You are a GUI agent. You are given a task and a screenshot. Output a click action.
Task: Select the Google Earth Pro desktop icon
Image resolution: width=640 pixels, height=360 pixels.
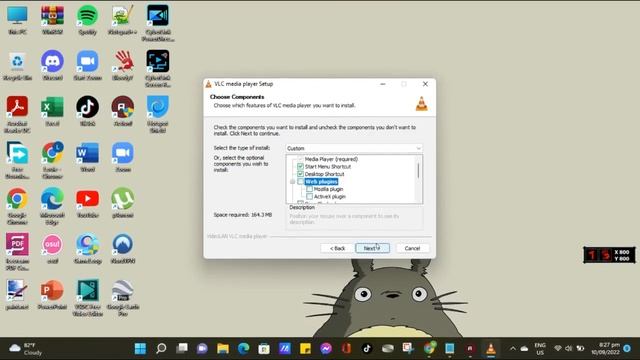click(x=122, y=298)
